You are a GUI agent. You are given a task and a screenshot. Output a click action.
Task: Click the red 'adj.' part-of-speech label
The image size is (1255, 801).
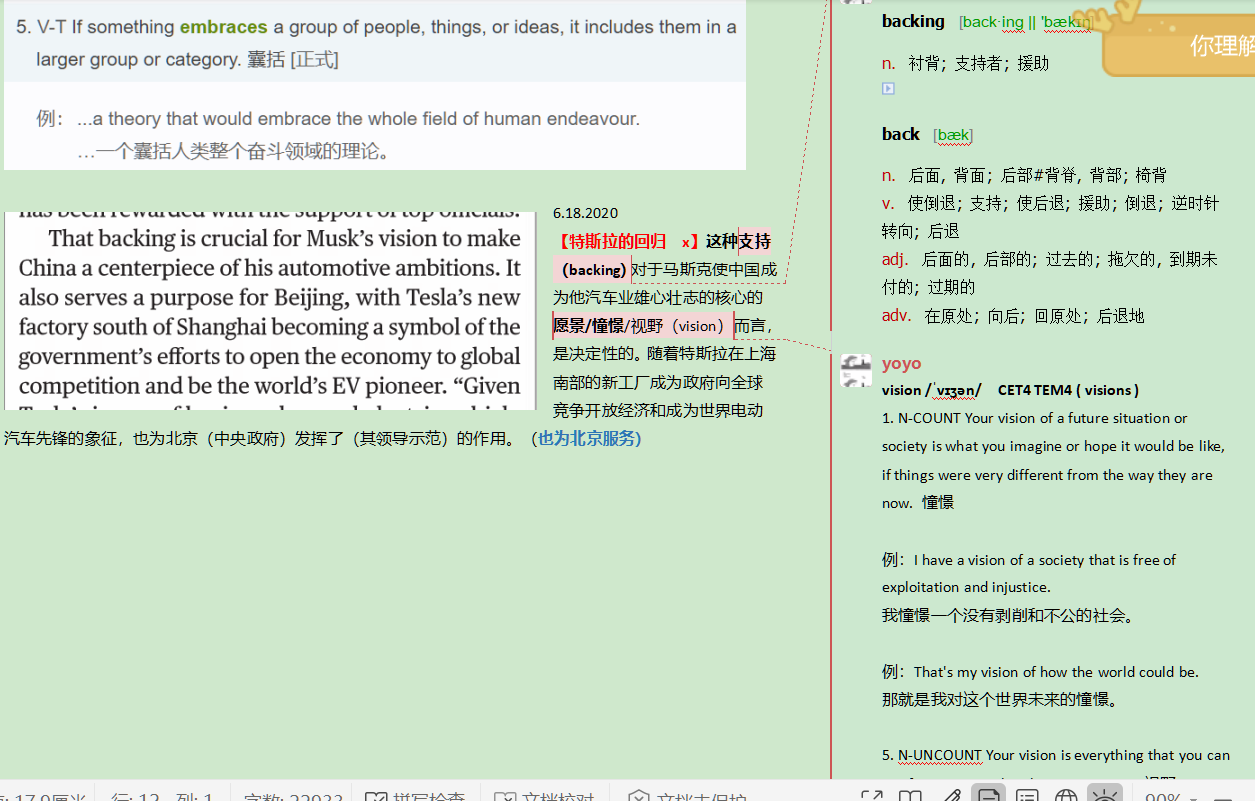tap(894, 259)
